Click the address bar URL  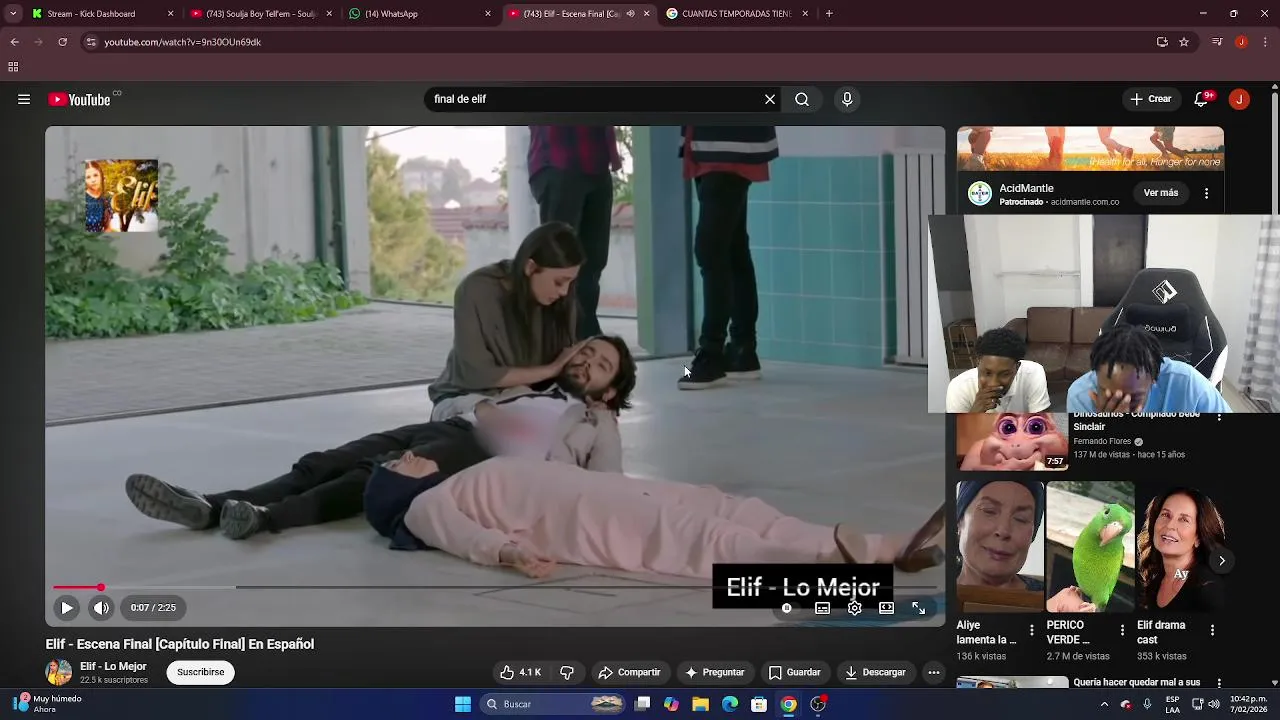click(182, 42)
